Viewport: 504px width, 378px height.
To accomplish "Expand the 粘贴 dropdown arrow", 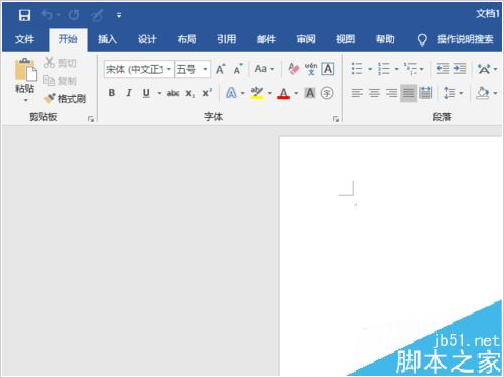I will (x=25, y=100).
